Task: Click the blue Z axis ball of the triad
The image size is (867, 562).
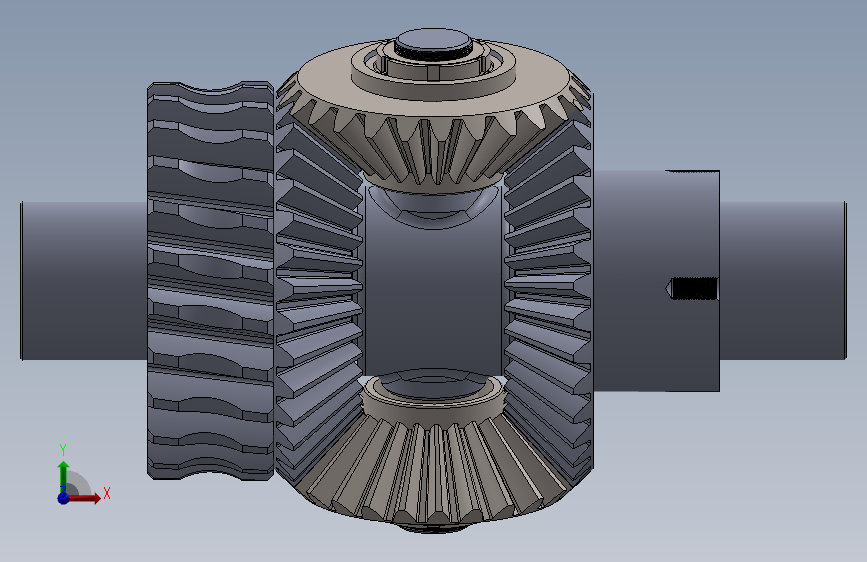Action: 64,498
